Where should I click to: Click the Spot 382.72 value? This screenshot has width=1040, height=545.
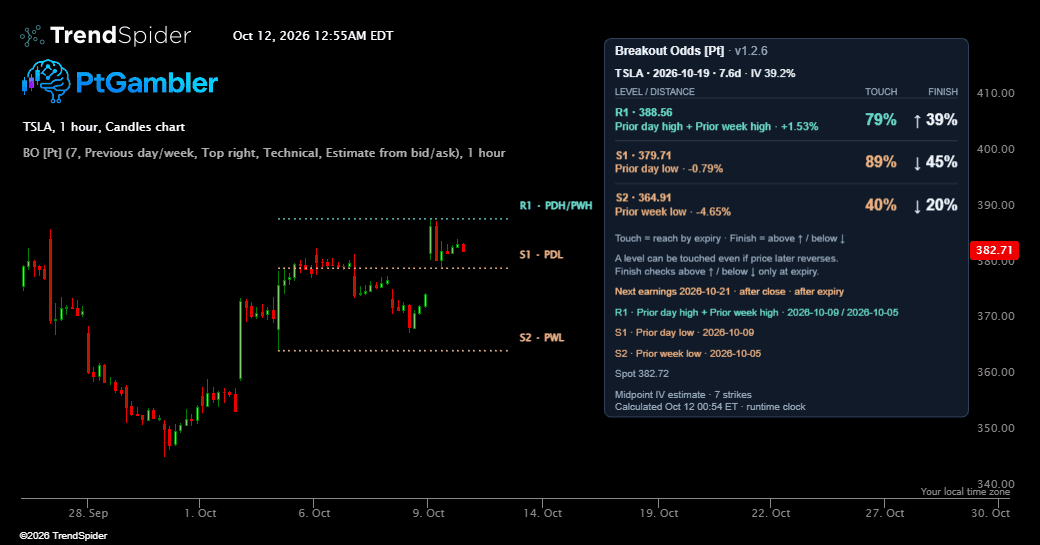pyautogui.click(x=641, y=374)
